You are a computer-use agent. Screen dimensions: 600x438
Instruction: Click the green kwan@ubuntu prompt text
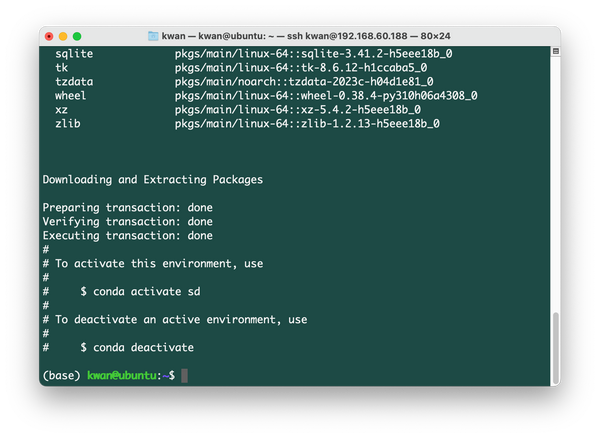(121, 375)
